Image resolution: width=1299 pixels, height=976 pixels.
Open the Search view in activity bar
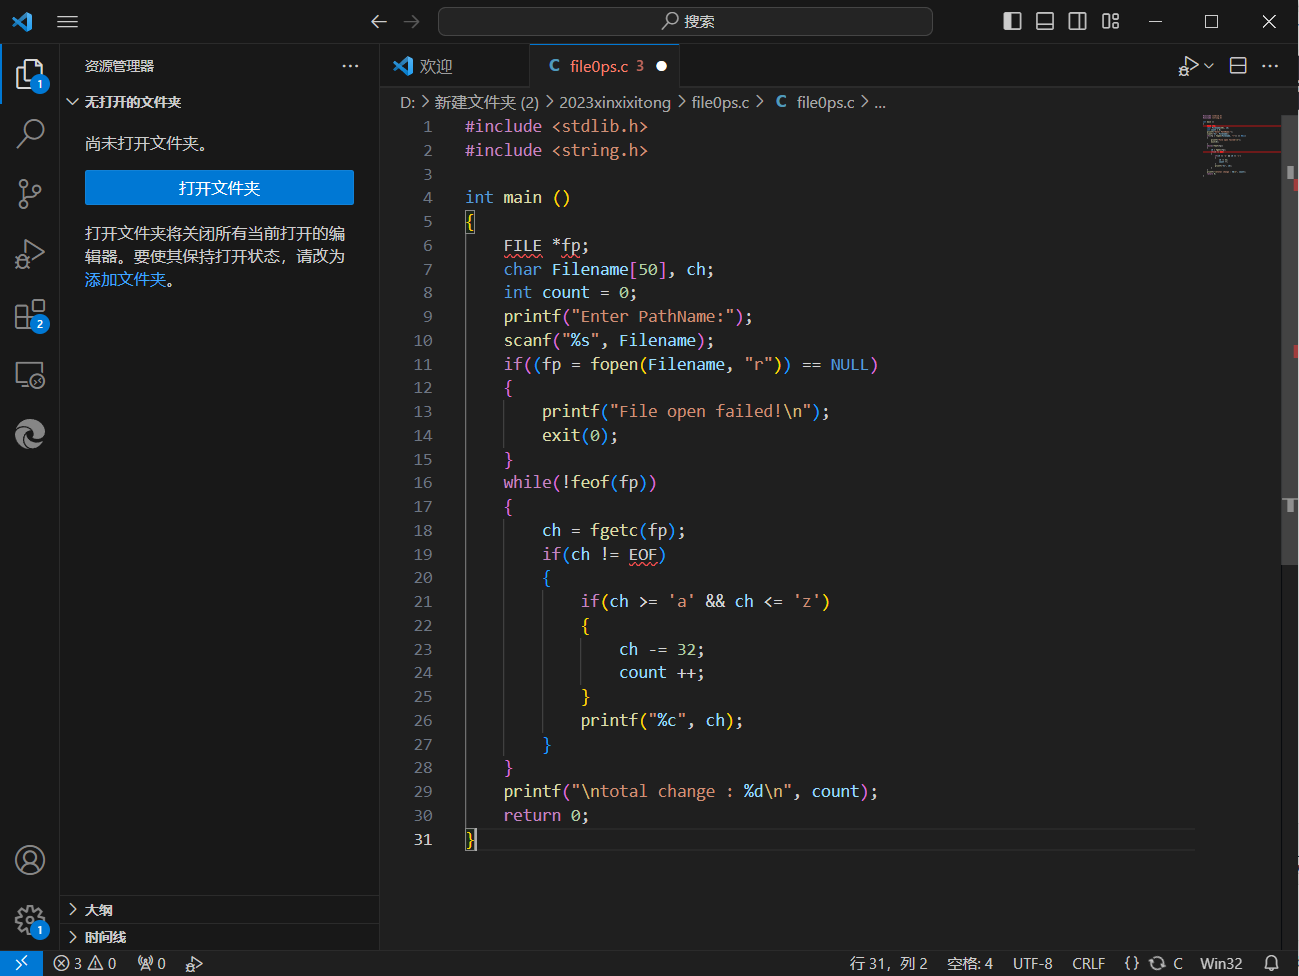[x=30, y=133]
